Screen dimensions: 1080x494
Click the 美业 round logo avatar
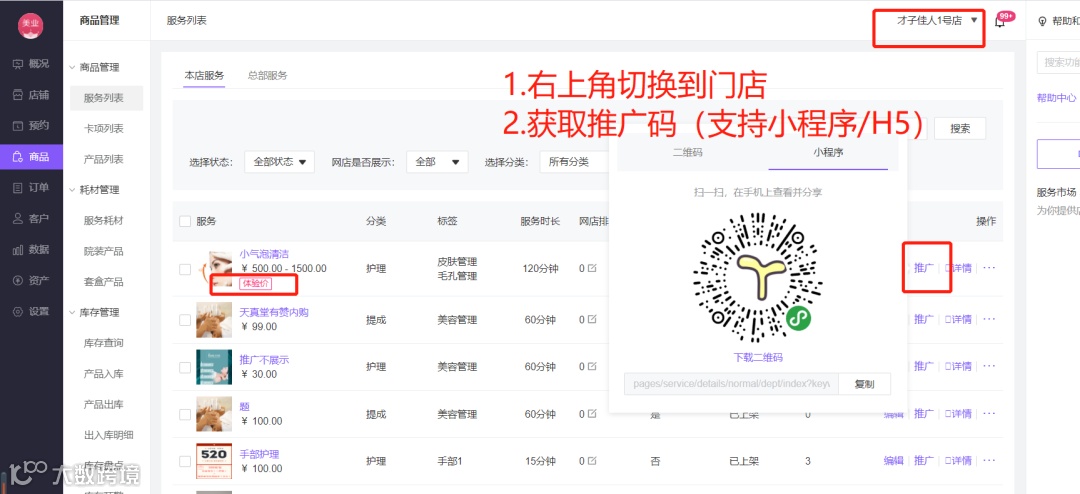pos(30,25)
